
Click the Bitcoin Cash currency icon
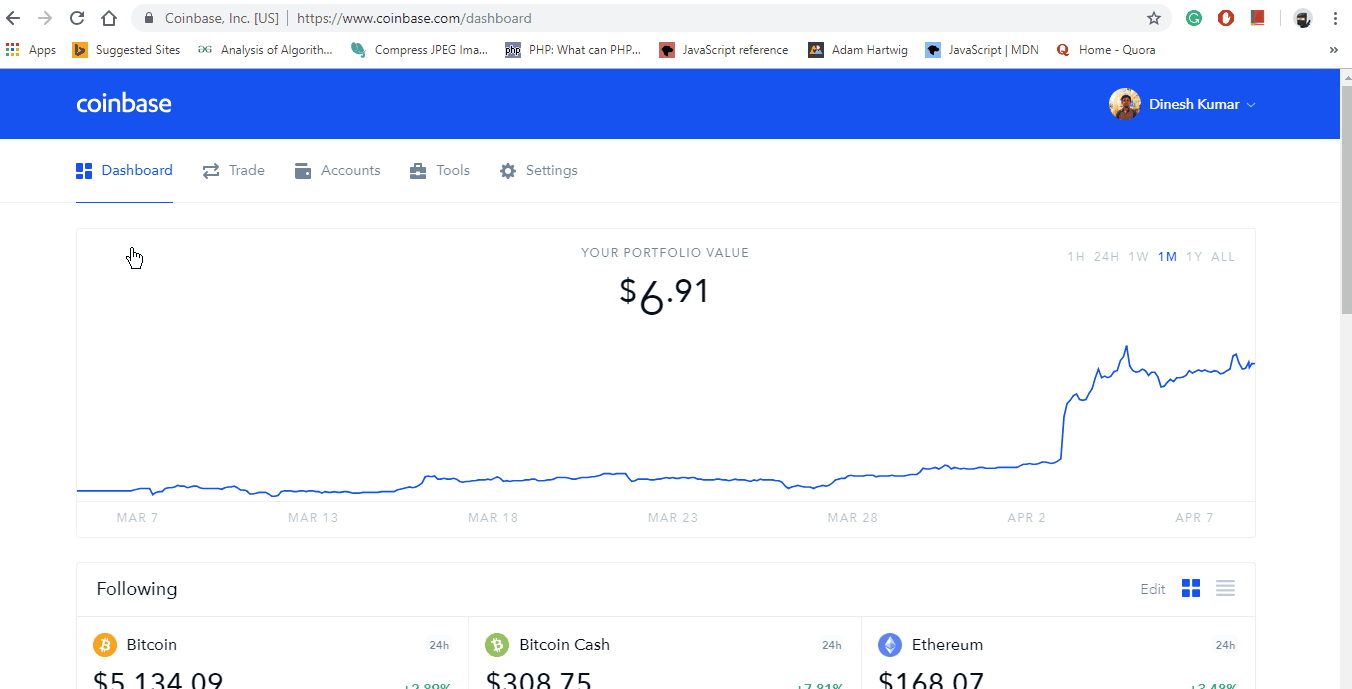(497, 645)
